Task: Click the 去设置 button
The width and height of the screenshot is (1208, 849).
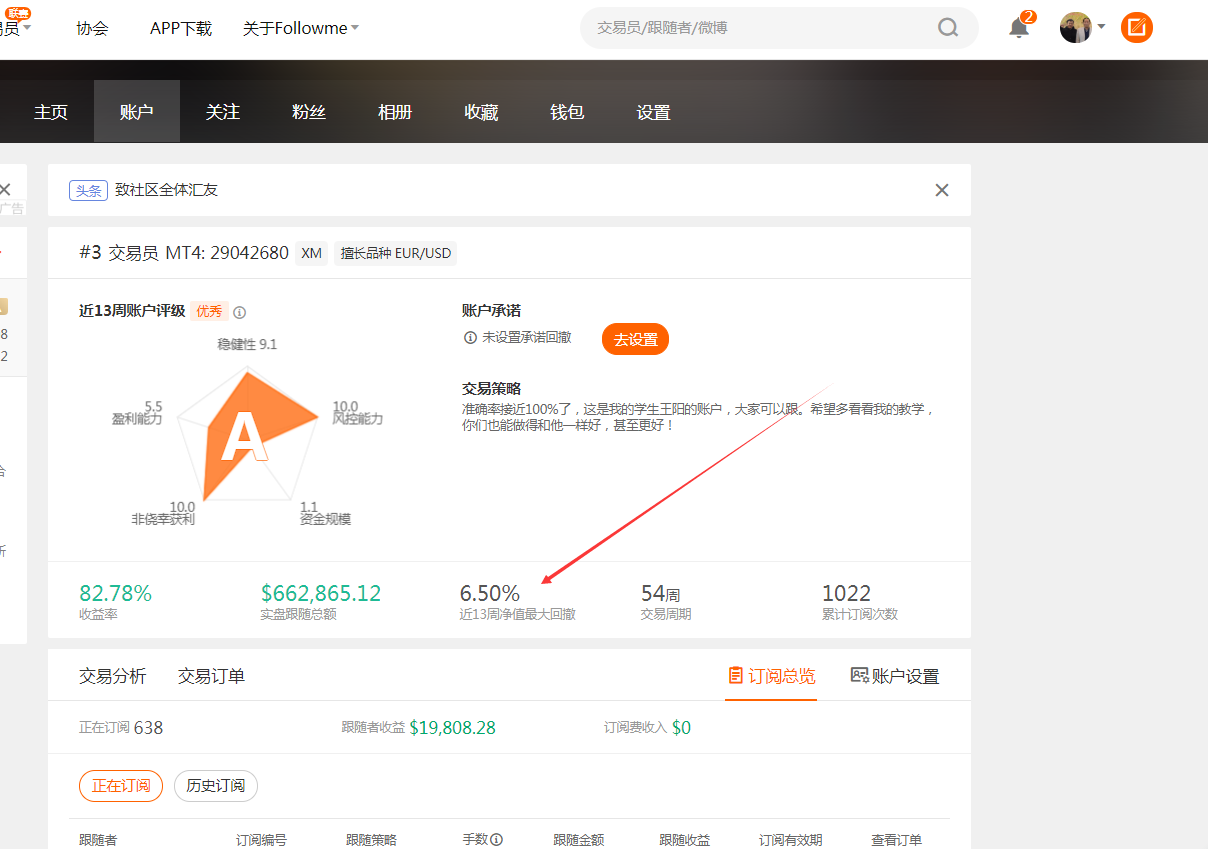Action: 635,339
